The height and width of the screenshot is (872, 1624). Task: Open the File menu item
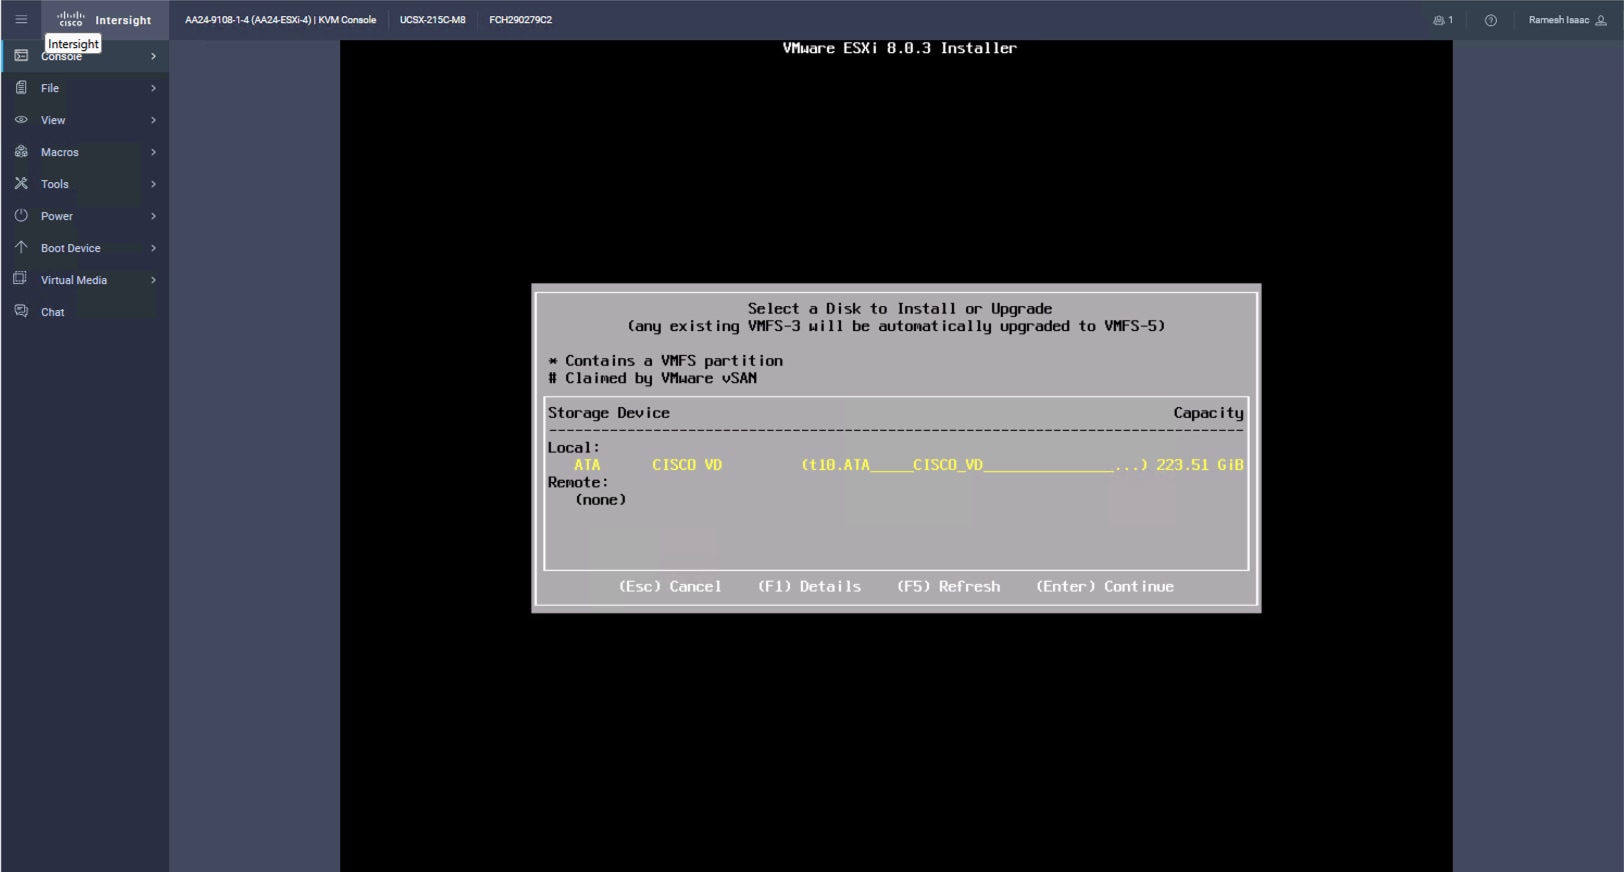tap(85, 88)
